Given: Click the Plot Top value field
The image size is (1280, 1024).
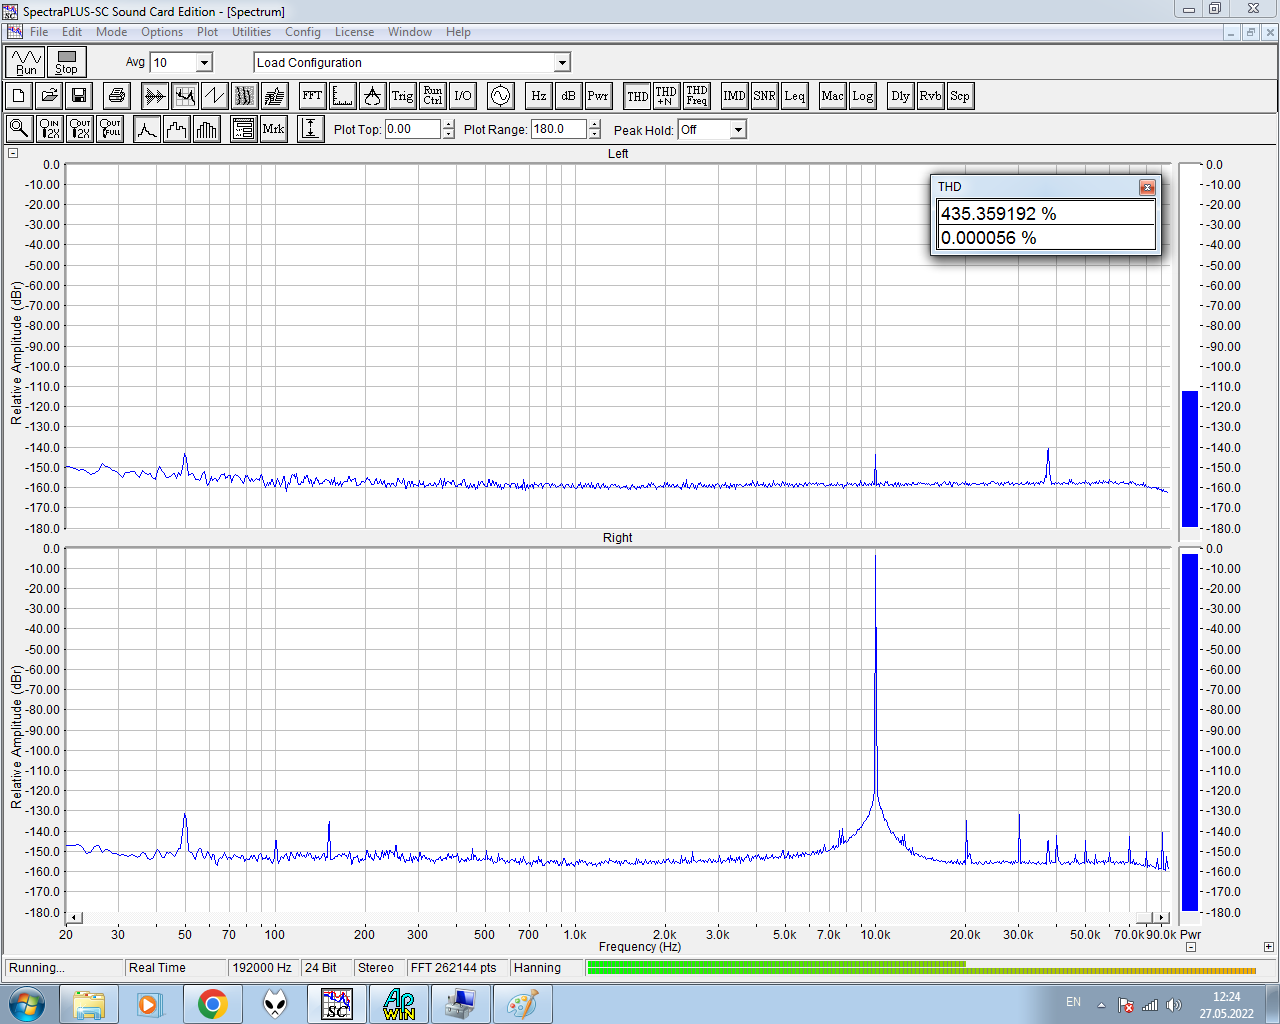Looking at the screenshot, I should coord(412,129).
